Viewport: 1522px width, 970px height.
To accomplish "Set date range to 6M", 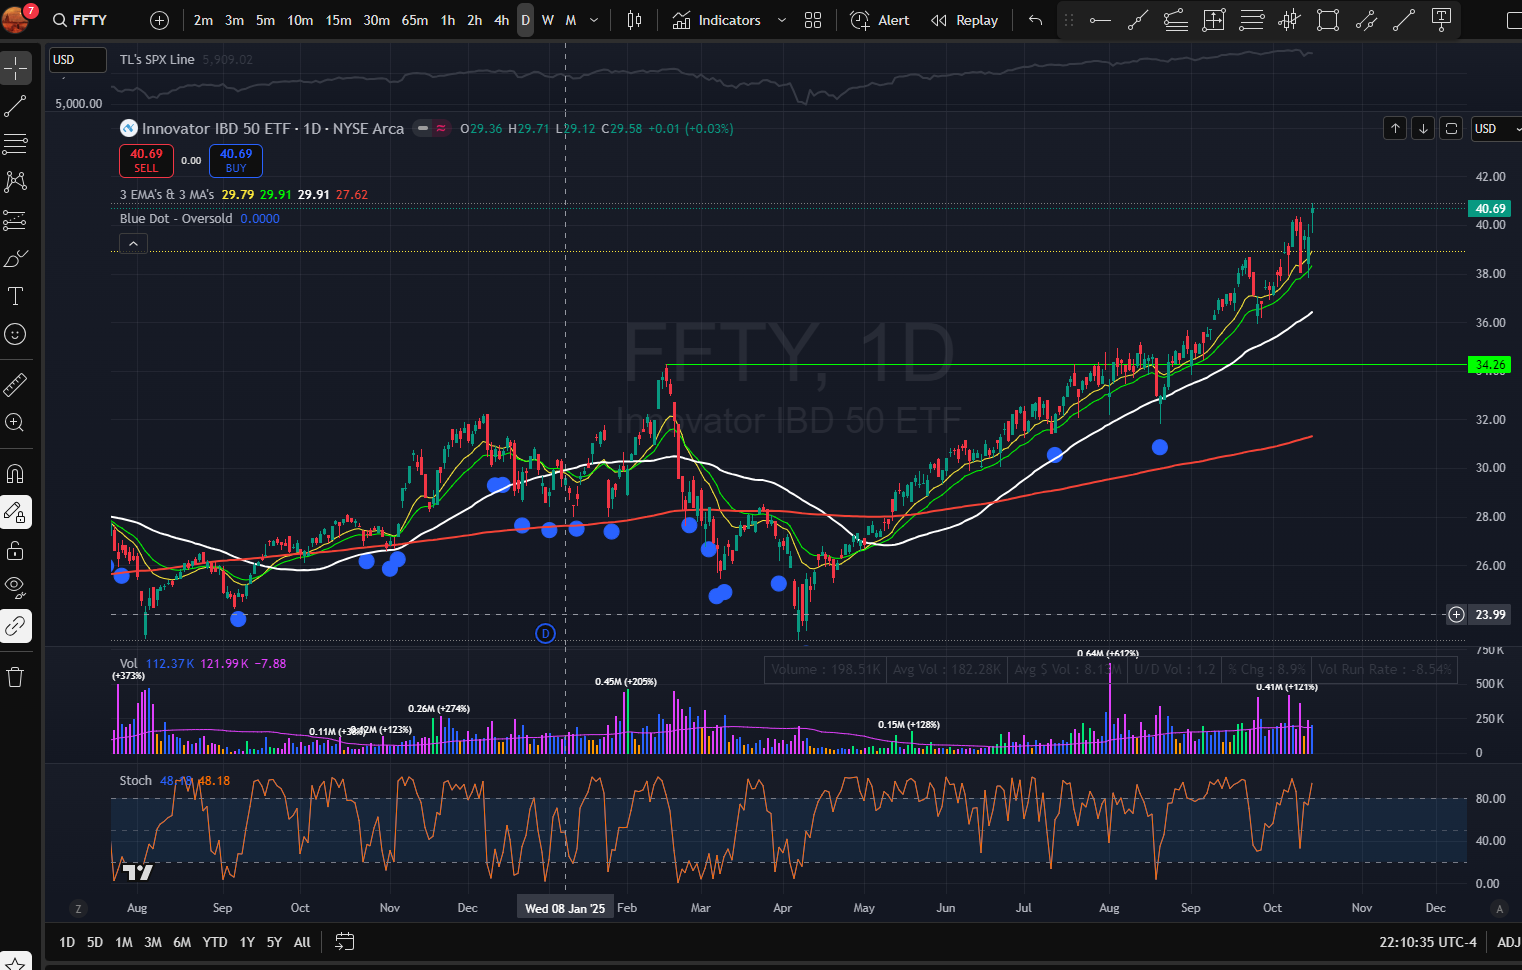I will click(182, 941).
